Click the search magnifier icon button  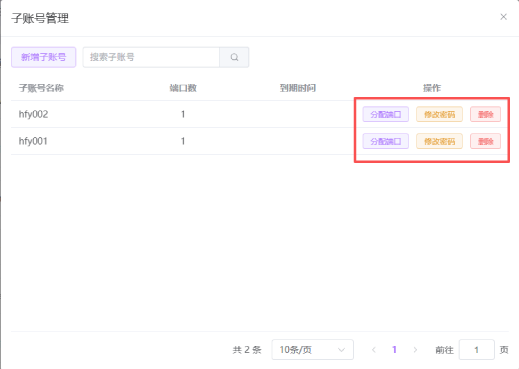coord(234,57)
